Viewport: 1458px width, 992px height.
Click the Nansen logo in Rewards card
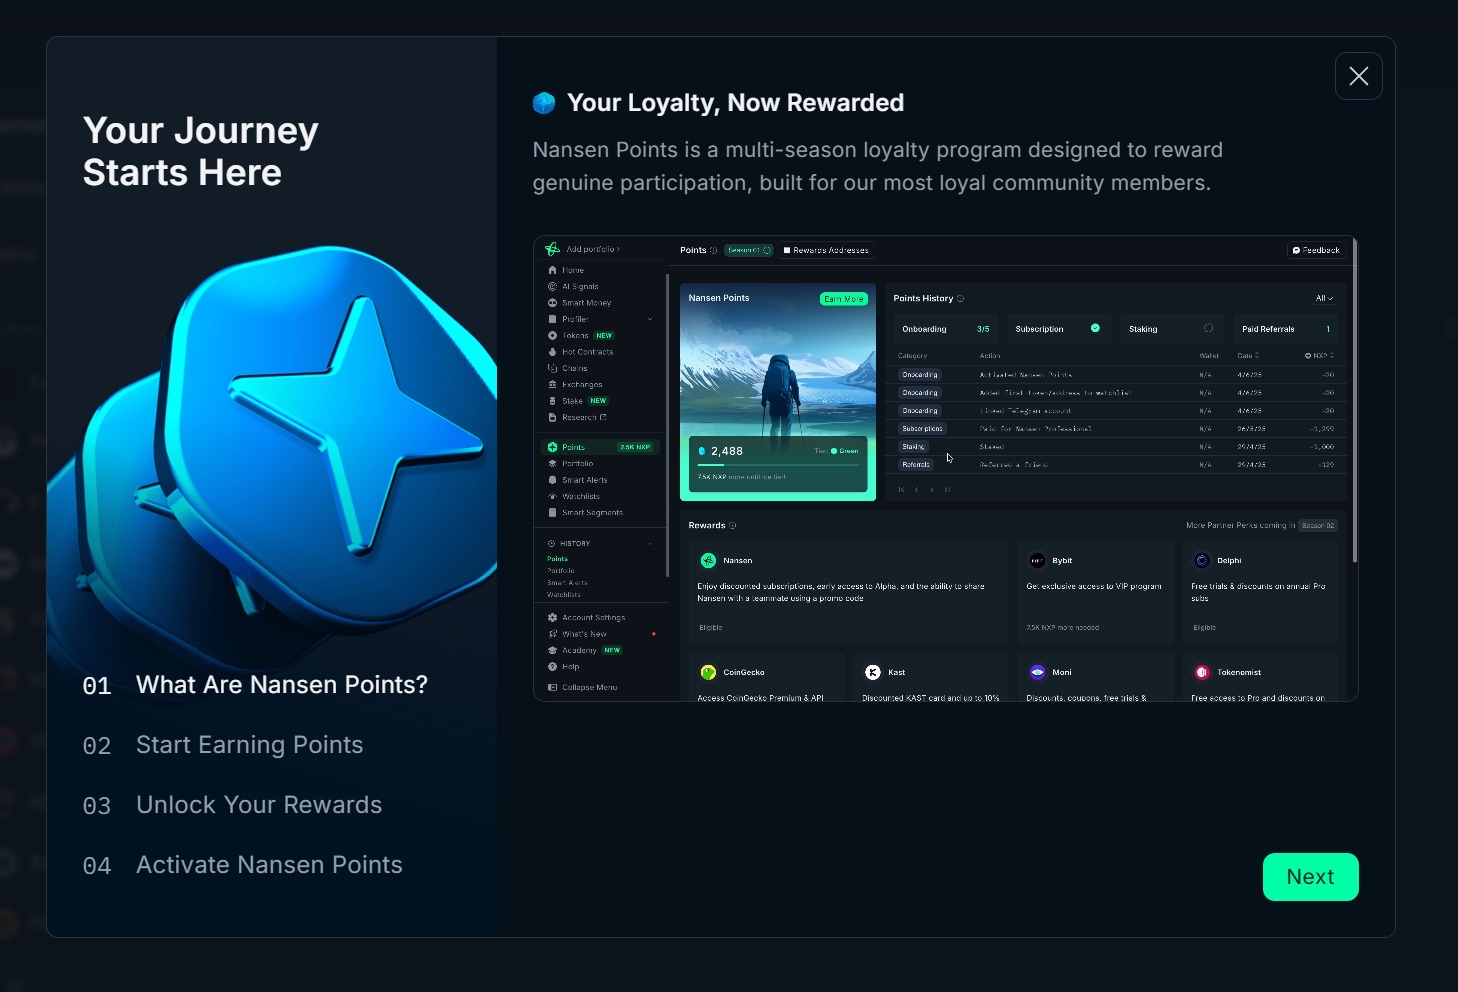pyautogui.click(x=708, y=561)
